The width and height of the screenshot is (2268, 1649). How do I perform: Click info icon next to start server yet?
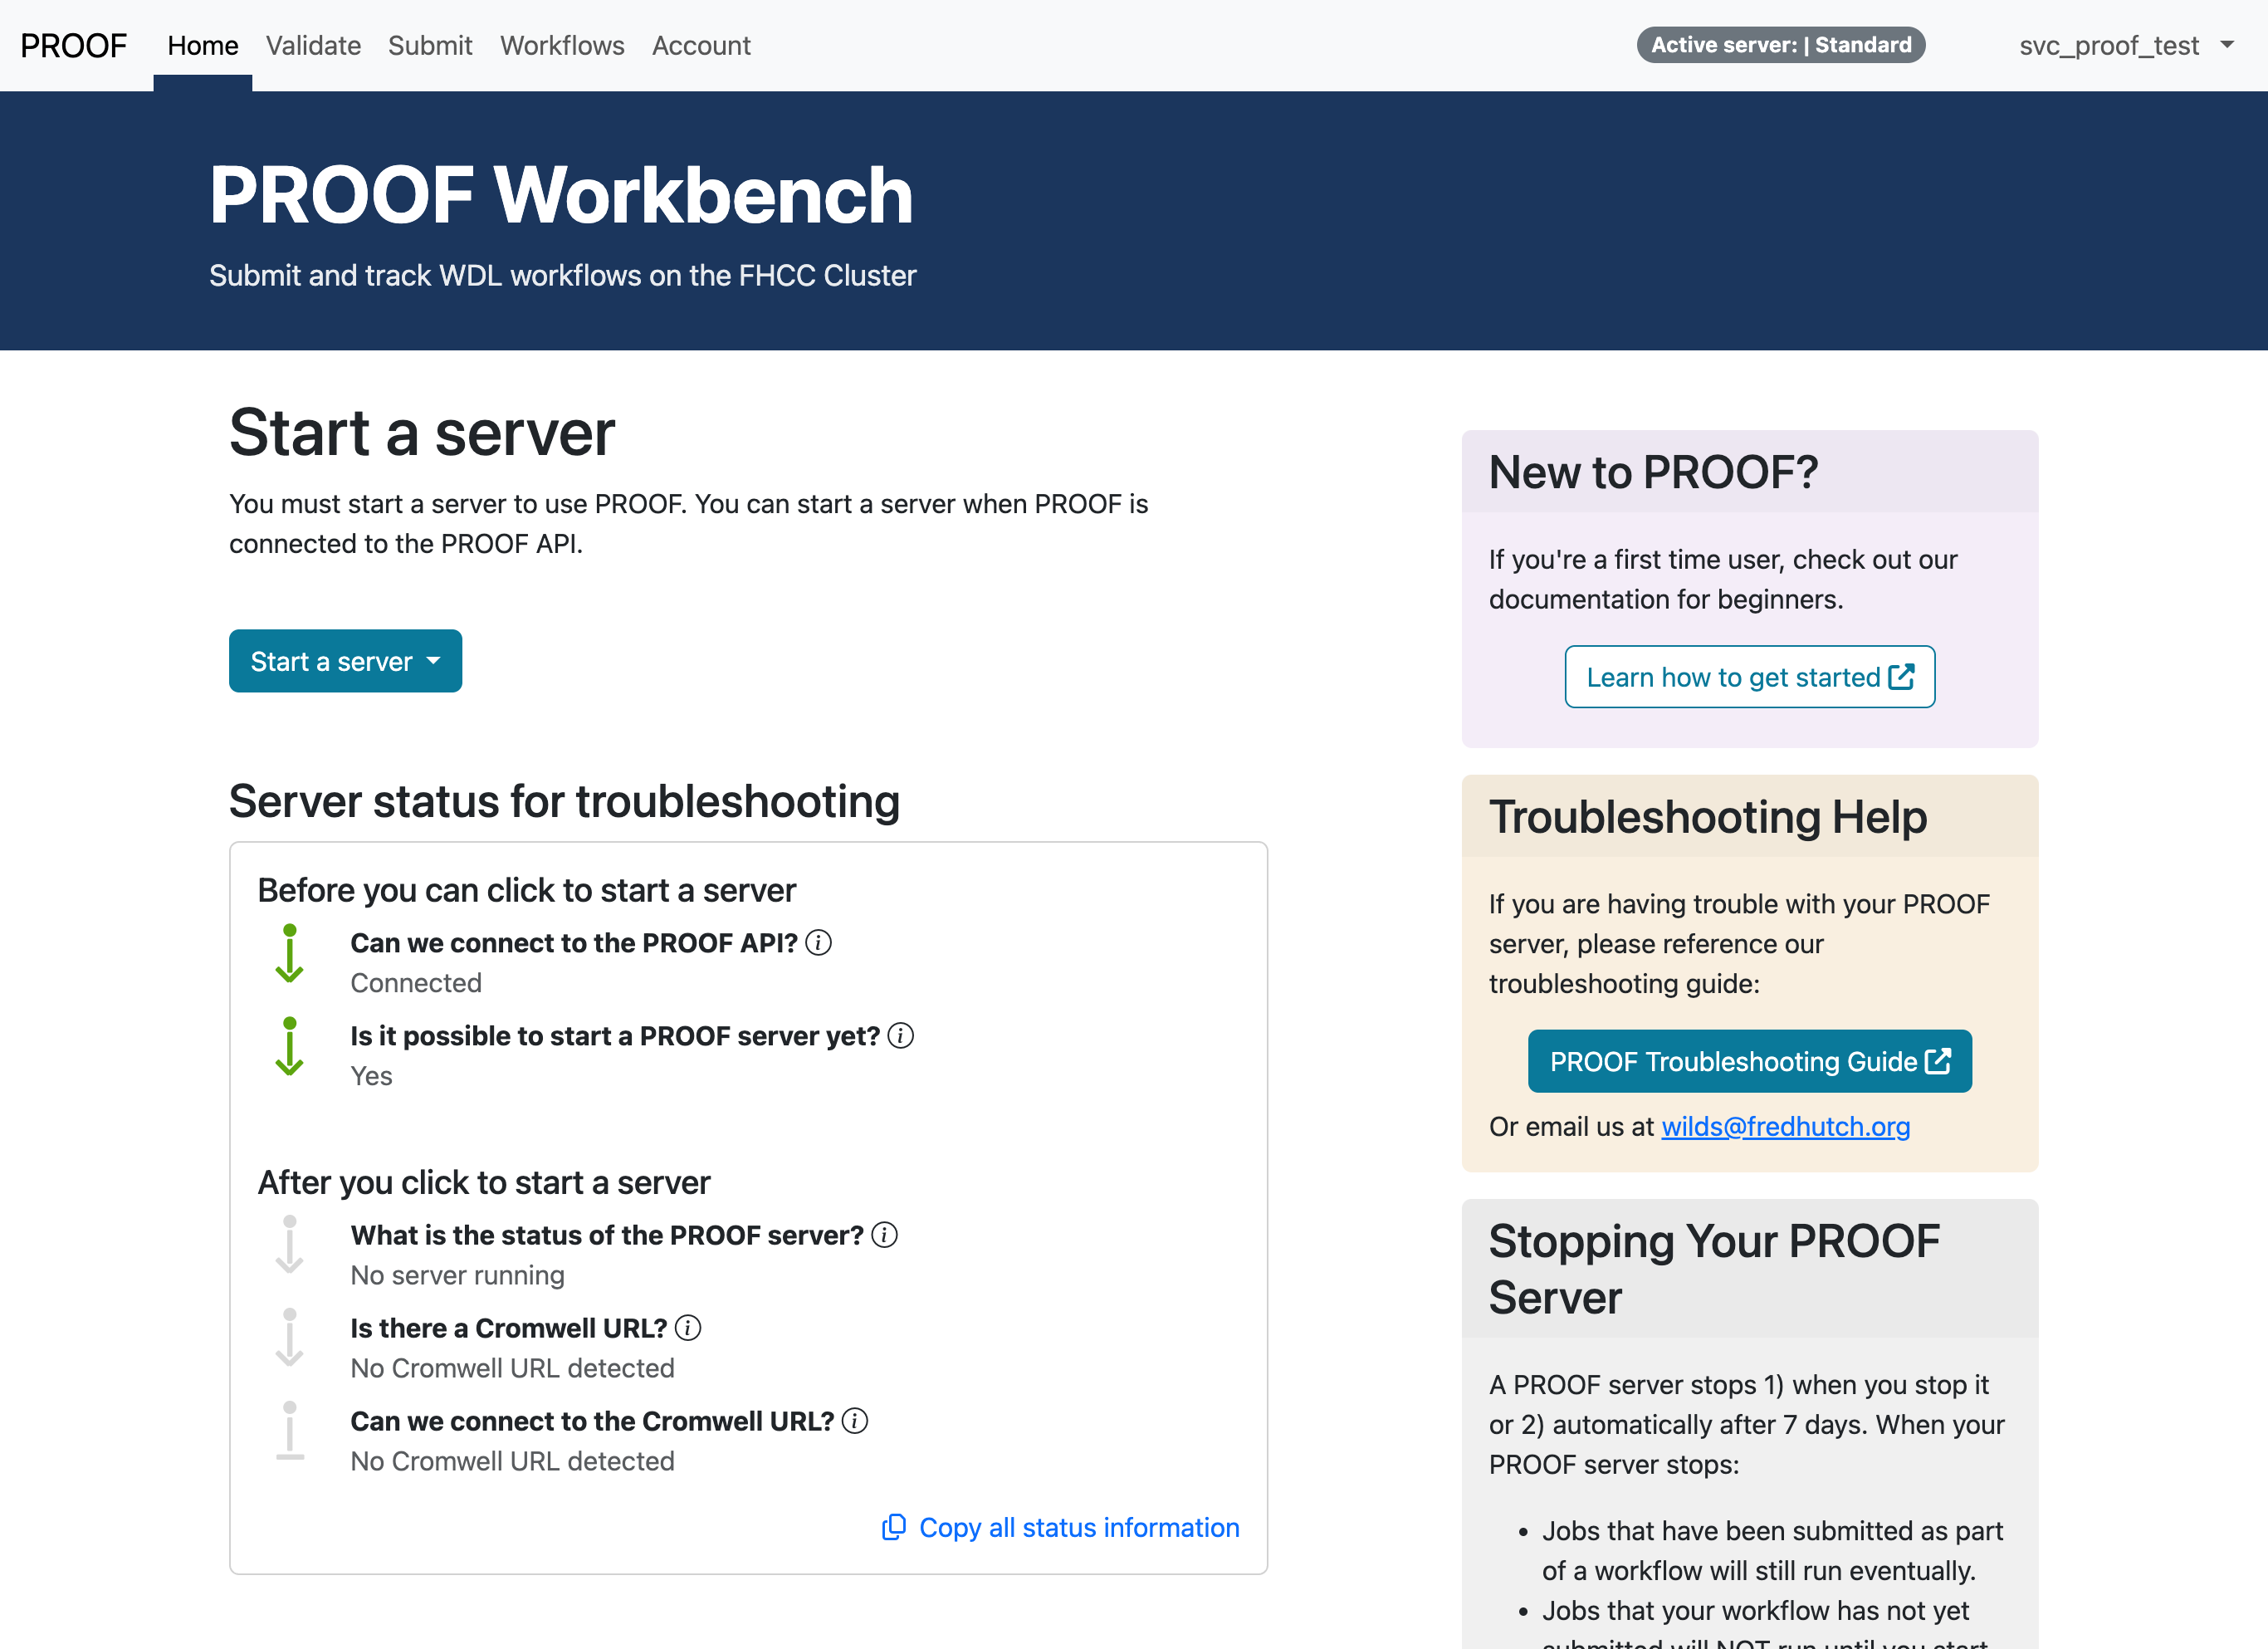coord(900,1036)
